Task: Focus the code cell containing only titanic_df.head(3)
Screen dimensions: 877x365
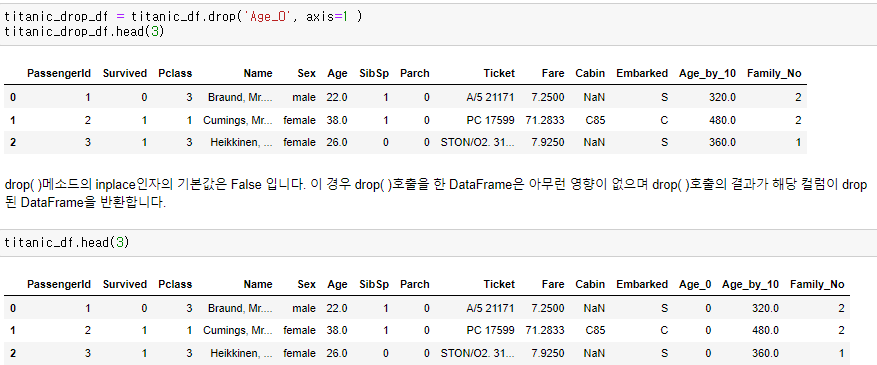Action: [x=438, y=243]
